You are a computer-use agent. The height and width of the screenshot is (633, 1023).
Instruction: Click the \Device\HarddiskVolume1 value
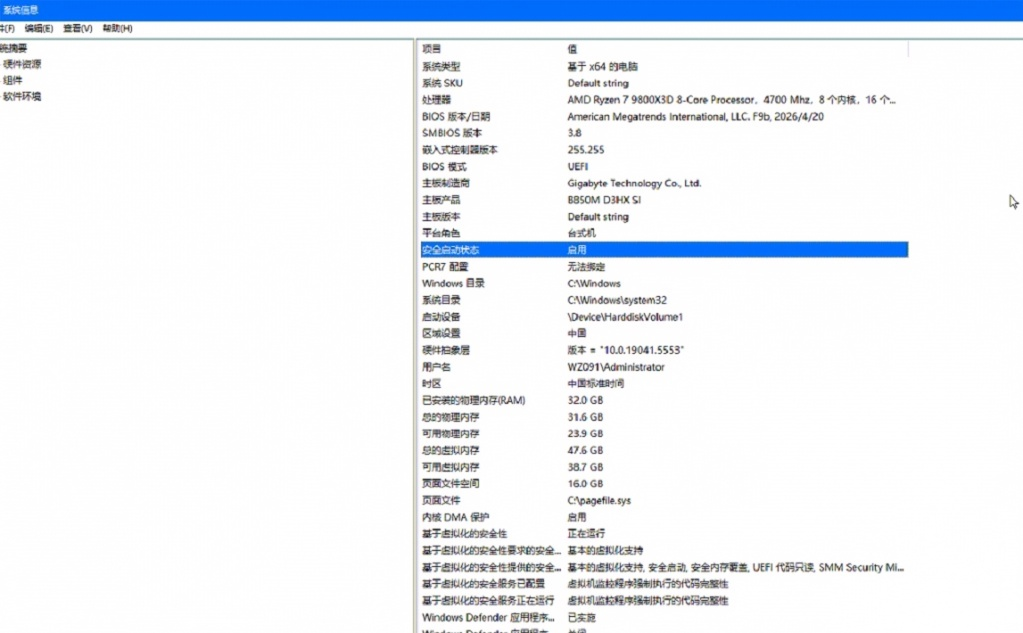(625, 317)
